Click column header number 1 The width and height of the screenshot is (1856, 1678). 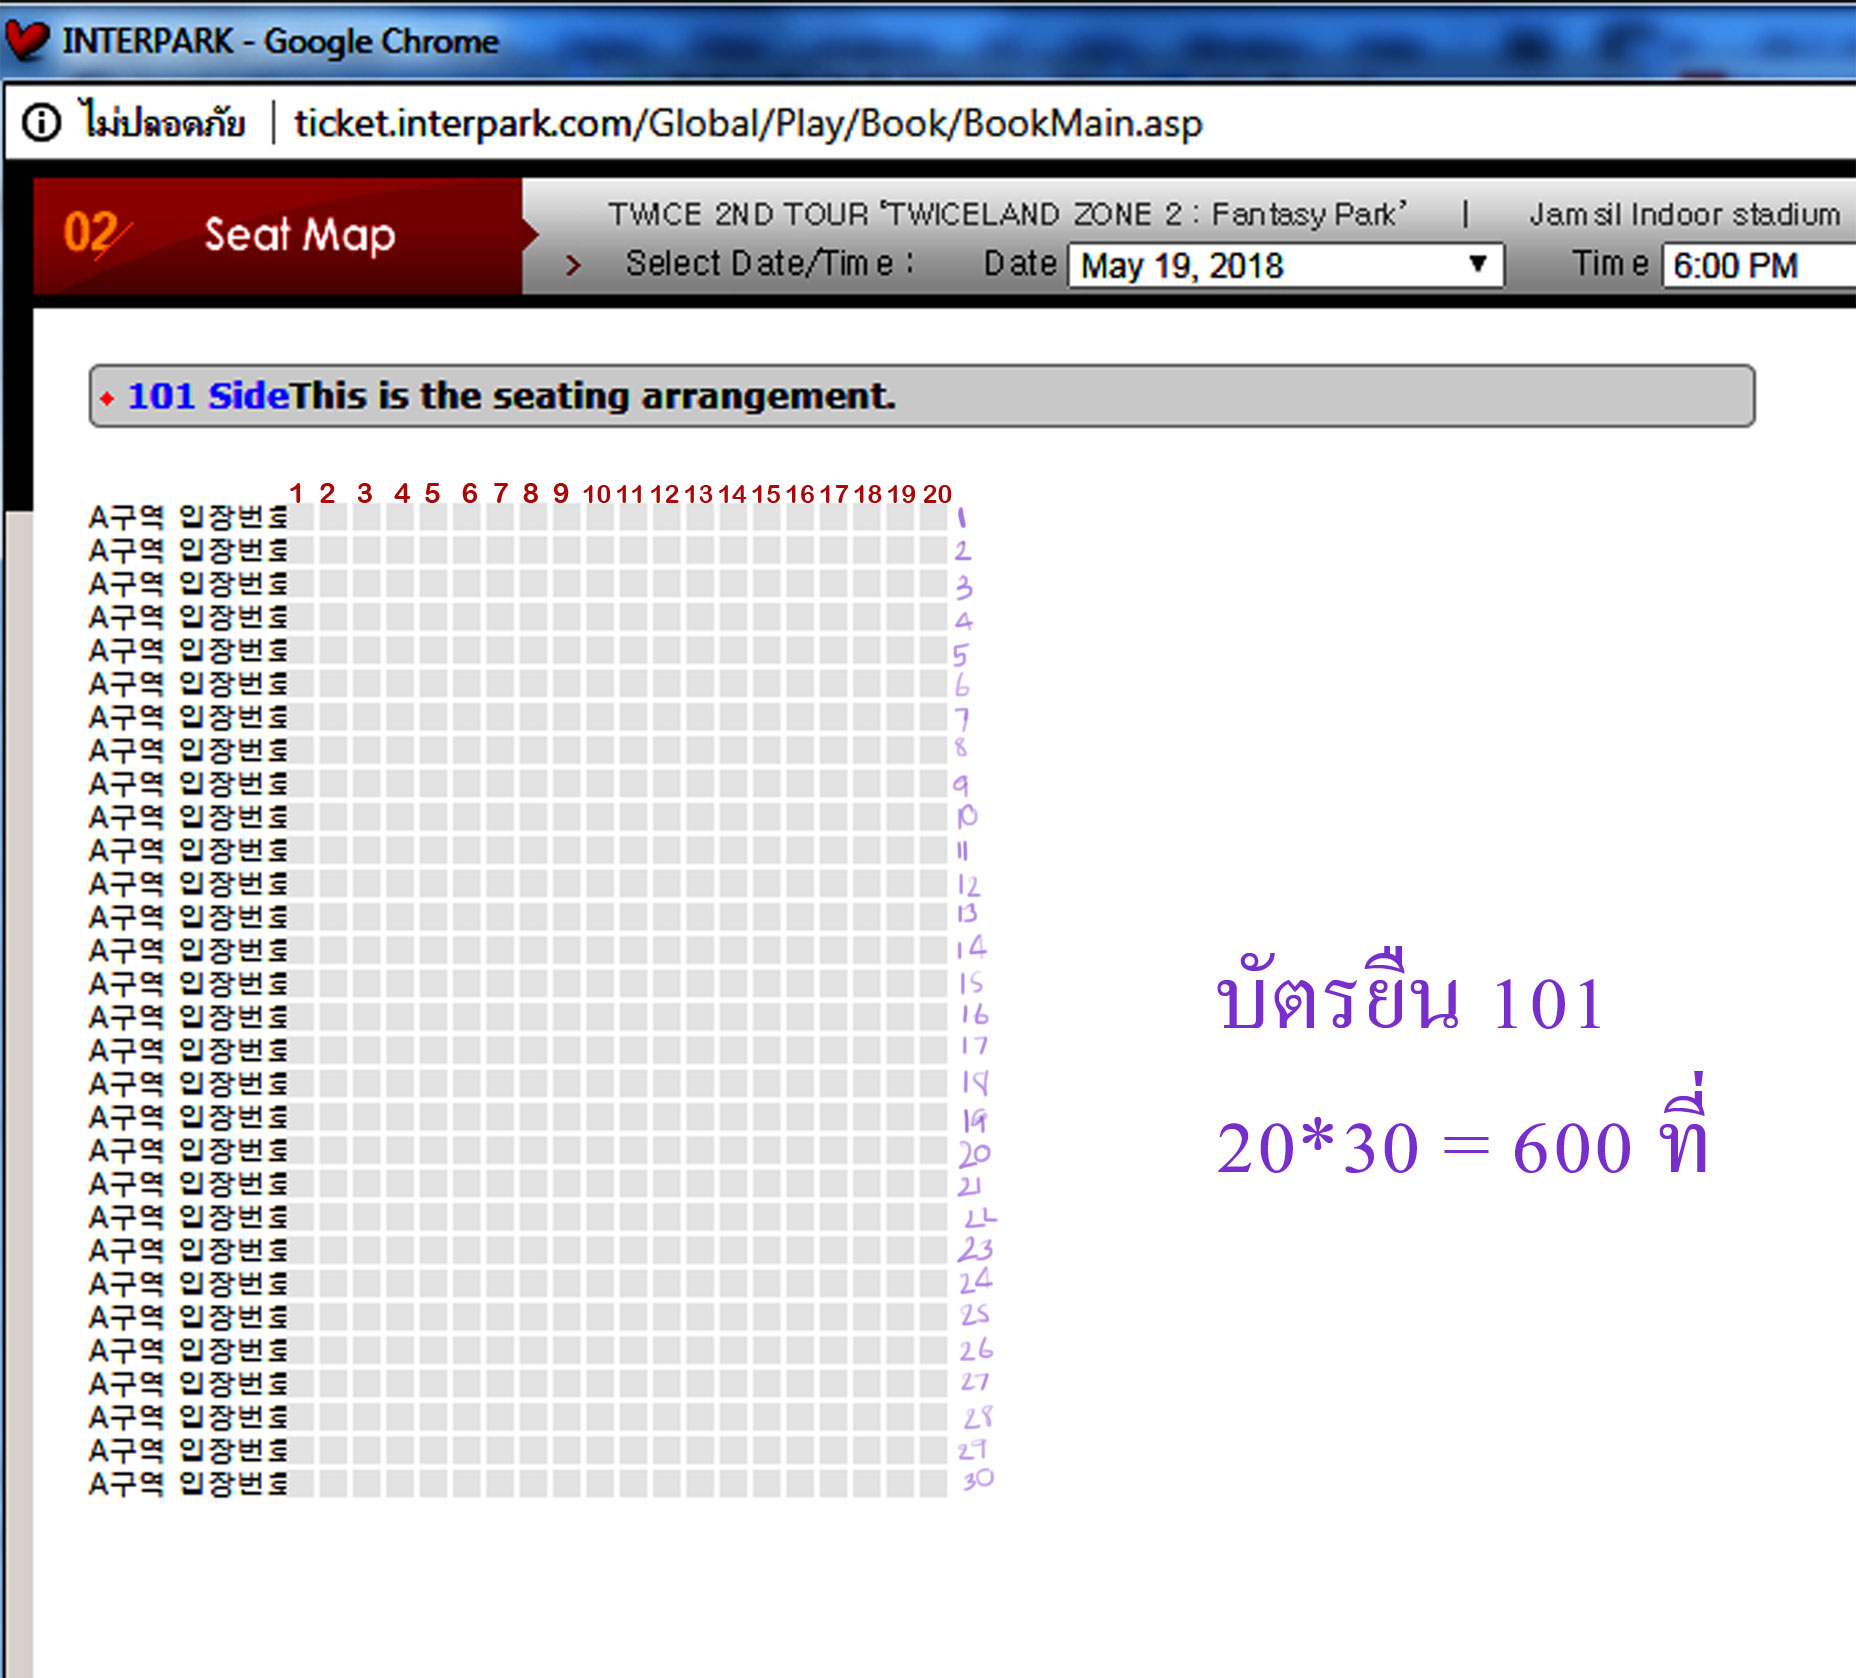(x=296, y=493)
